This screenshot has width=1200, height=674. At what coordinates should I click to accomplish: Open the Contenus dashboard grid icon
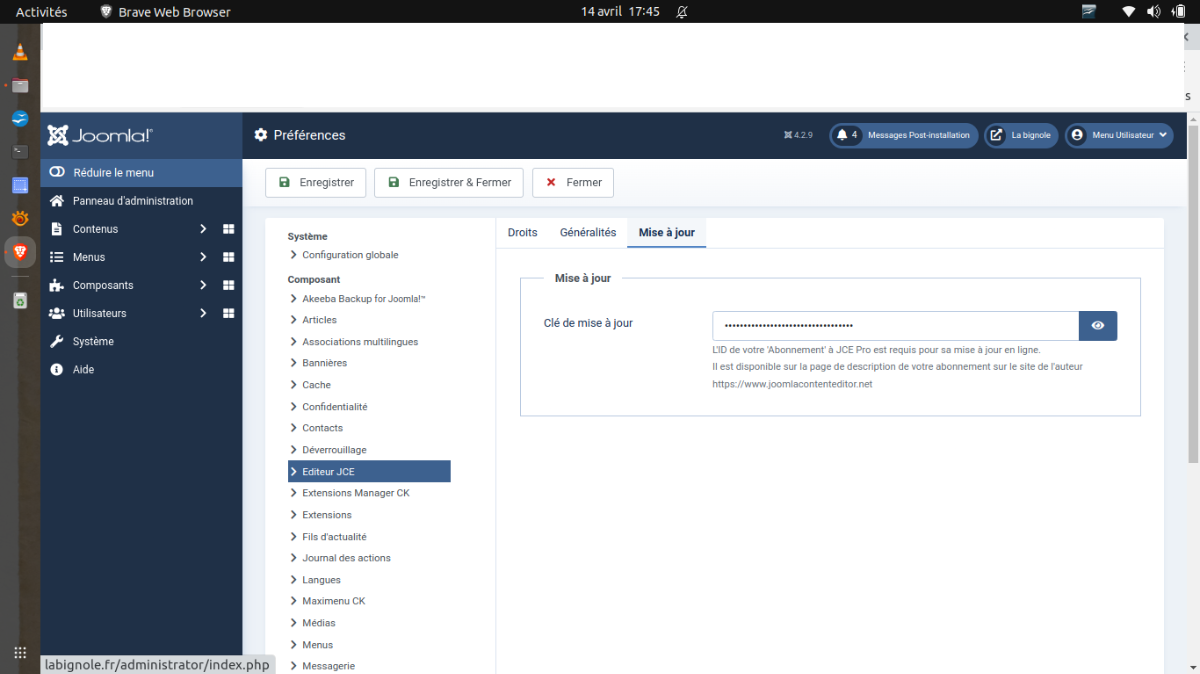coord(228,229)
